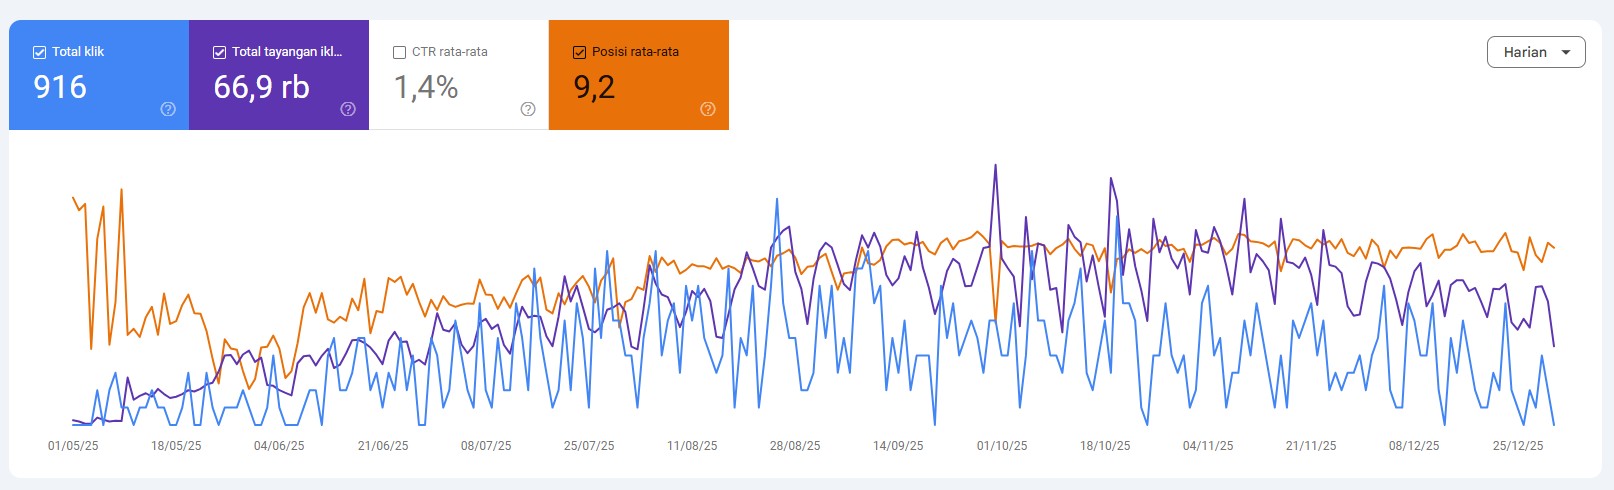
Task: Uncheck the Total tayangan checkbox
Action: coord(220,52)
